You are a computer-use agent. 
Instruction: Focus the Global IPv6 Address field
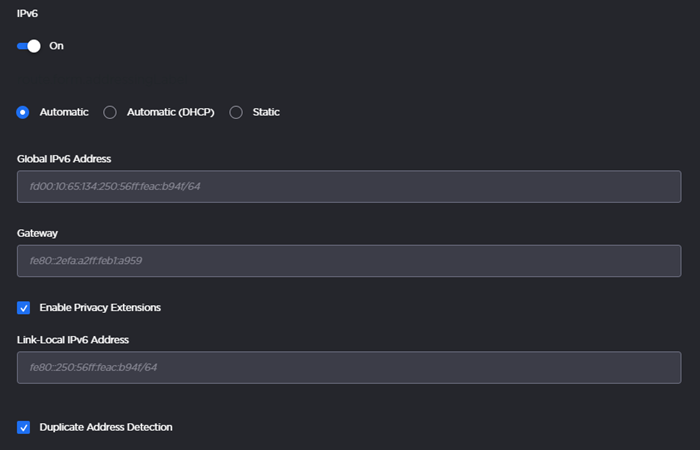click(349, 187)
